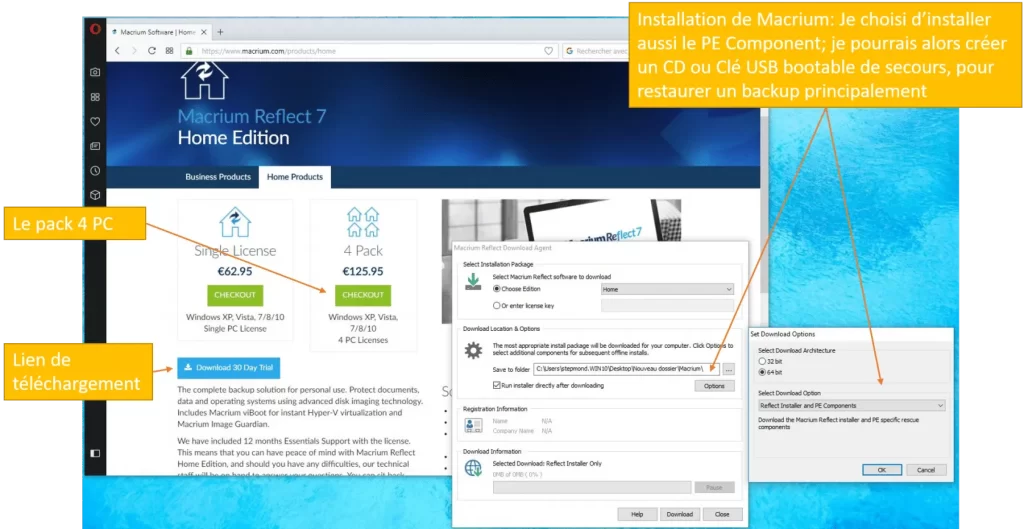
Task: Click Download button in Download Agent
Action: point(680,514)
